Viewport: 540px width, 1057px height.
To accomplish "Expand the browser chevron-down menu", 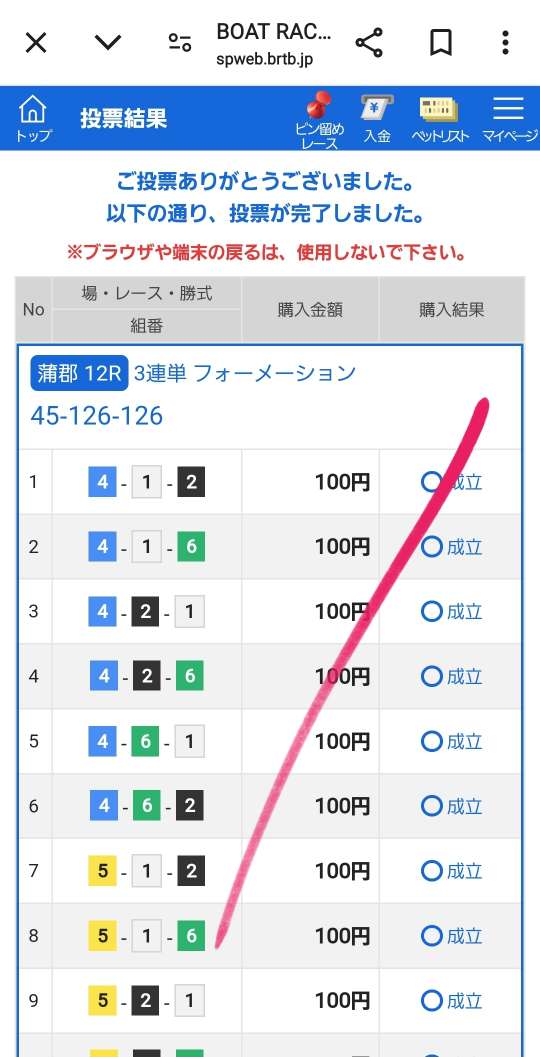I will click(x=108, y=43).
